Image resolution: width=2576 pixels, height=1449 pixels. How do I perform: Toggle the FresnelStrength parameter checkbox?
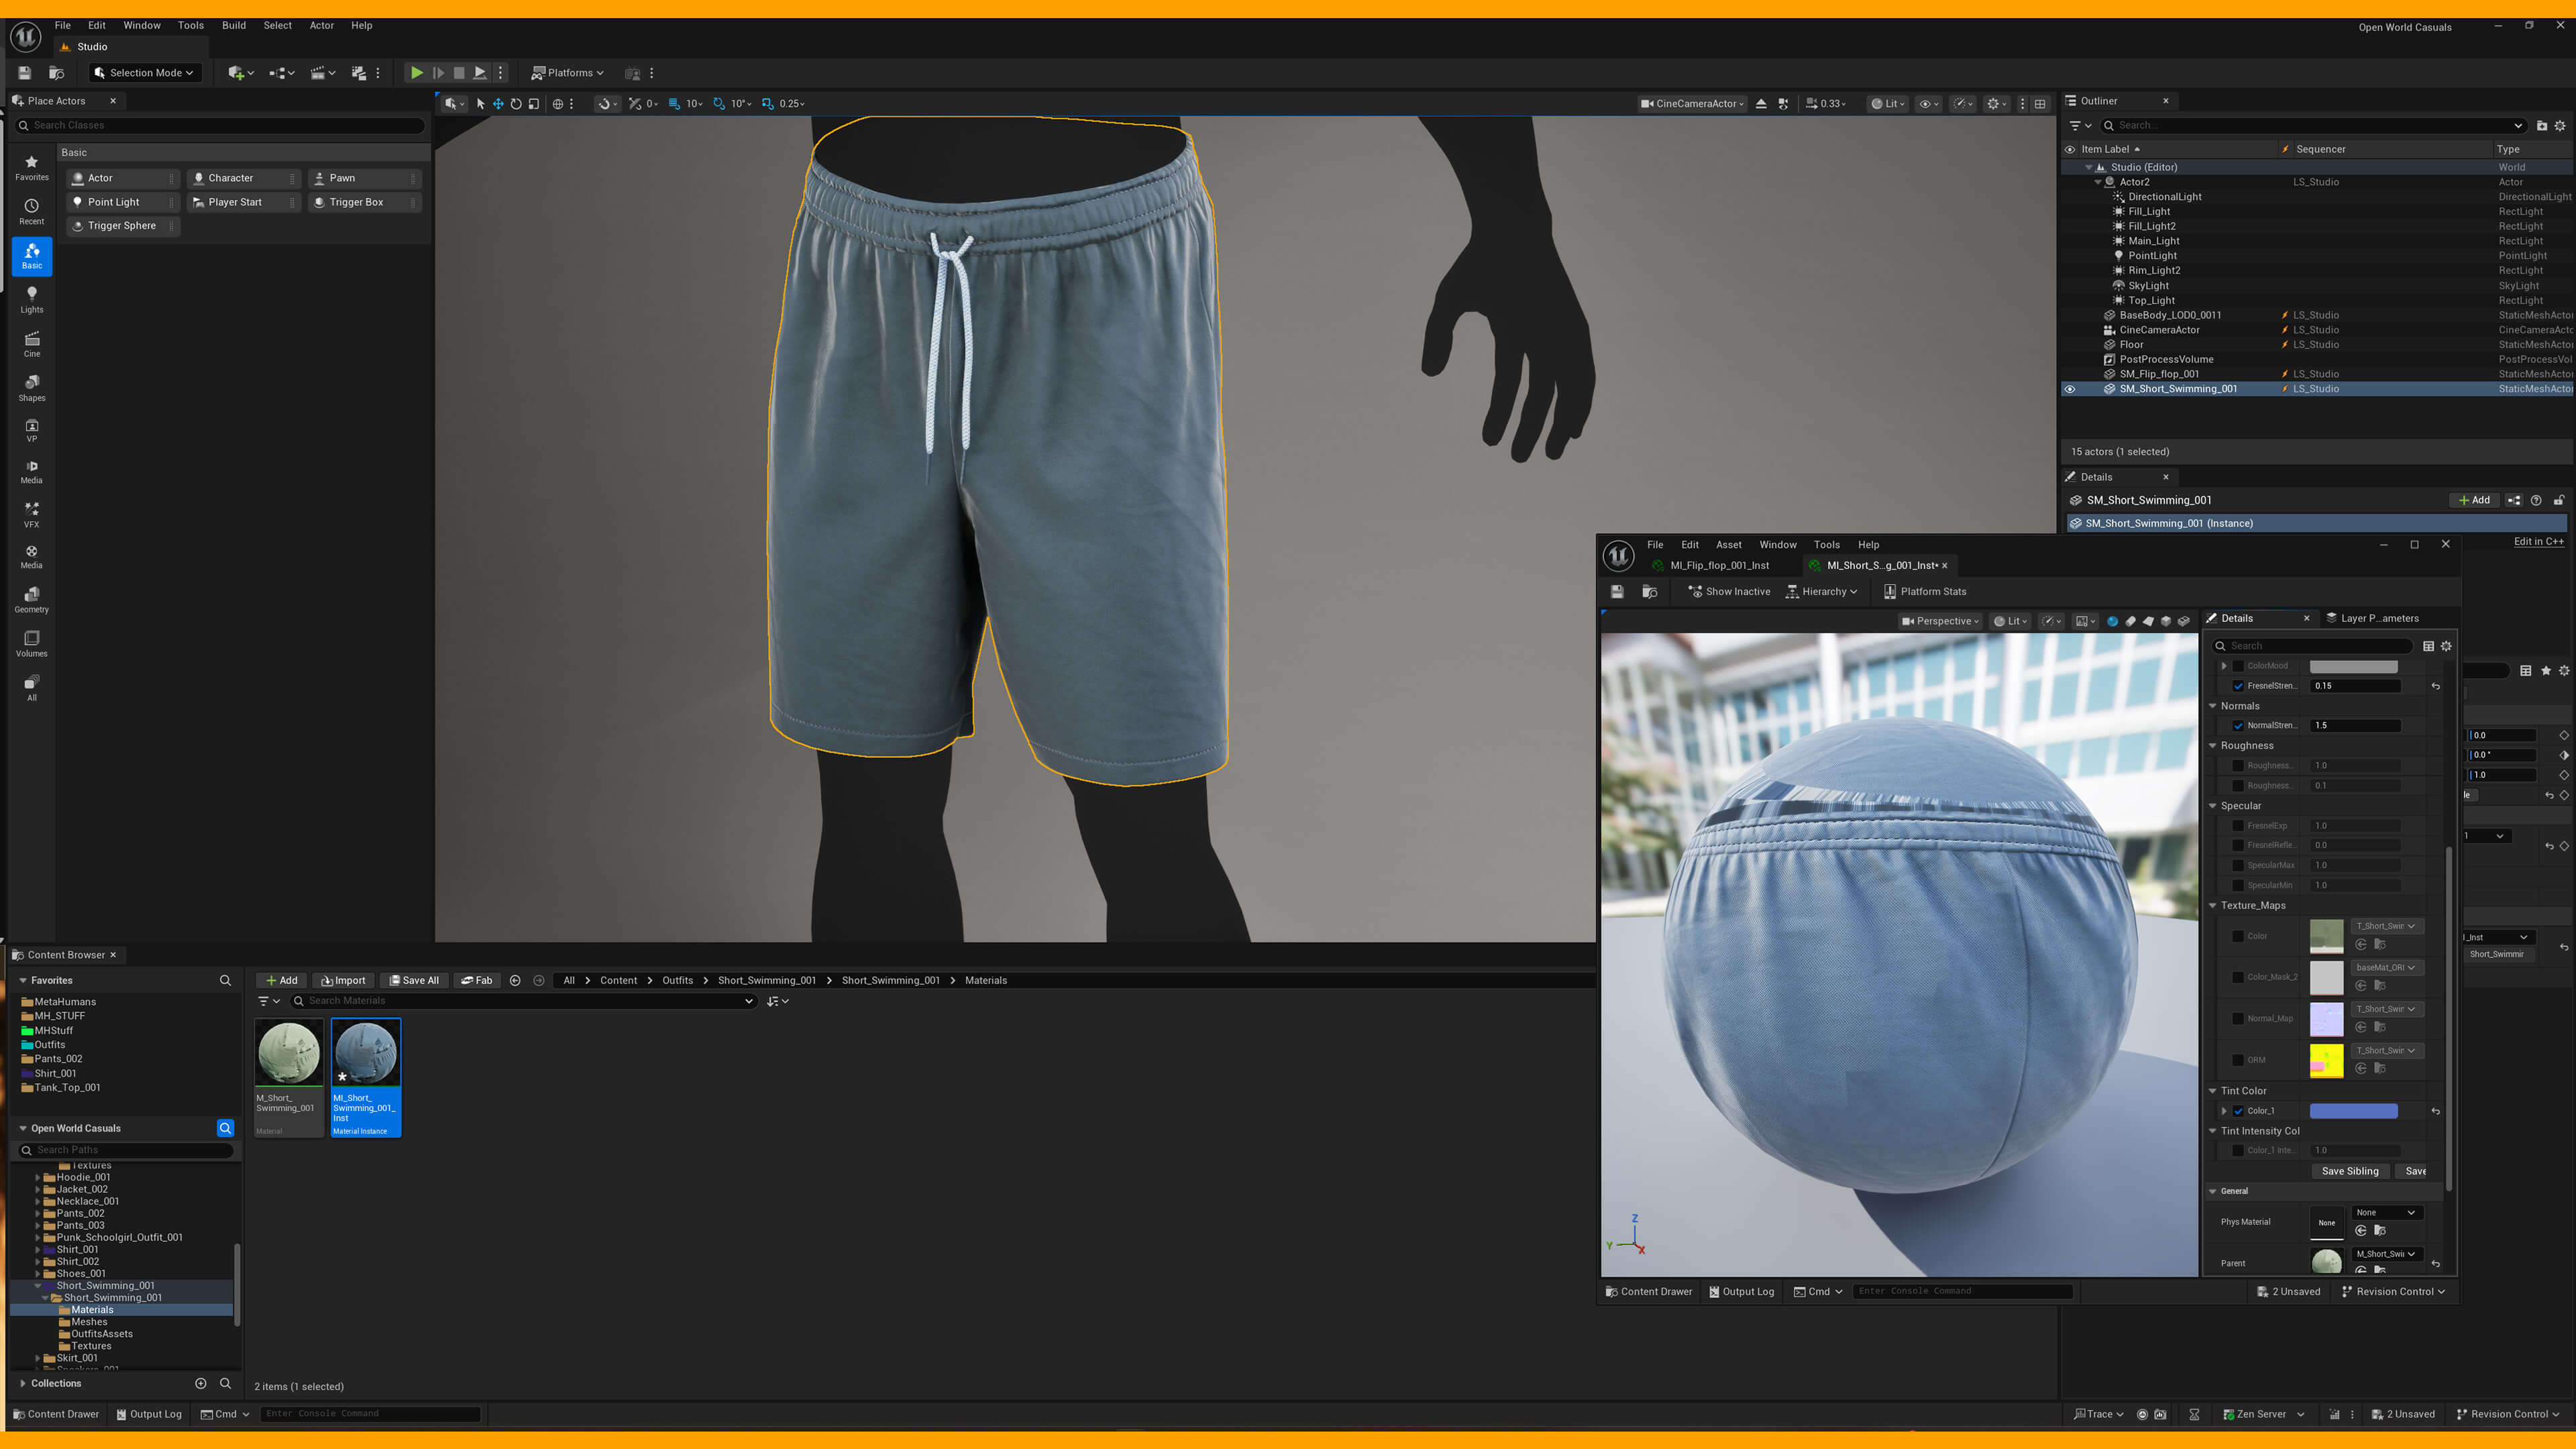(2238, 686)
